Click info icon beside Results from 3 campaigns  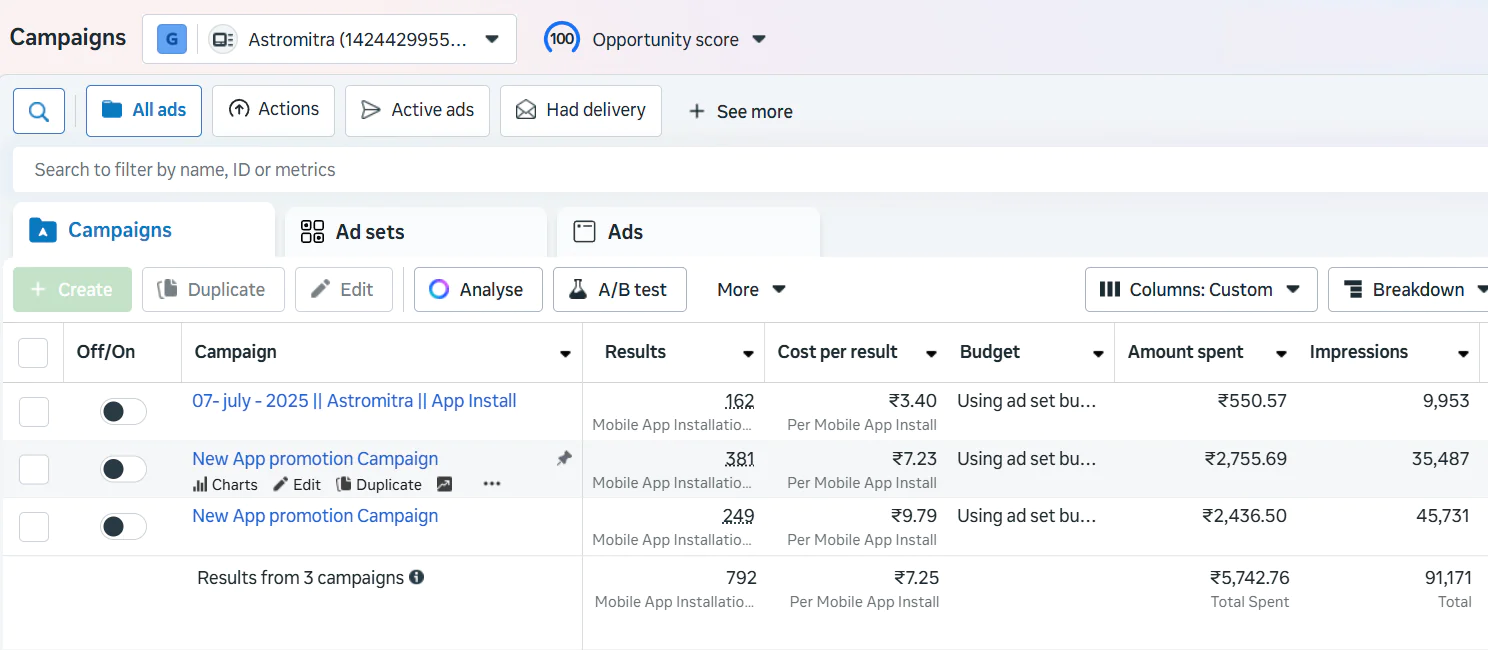417,577
